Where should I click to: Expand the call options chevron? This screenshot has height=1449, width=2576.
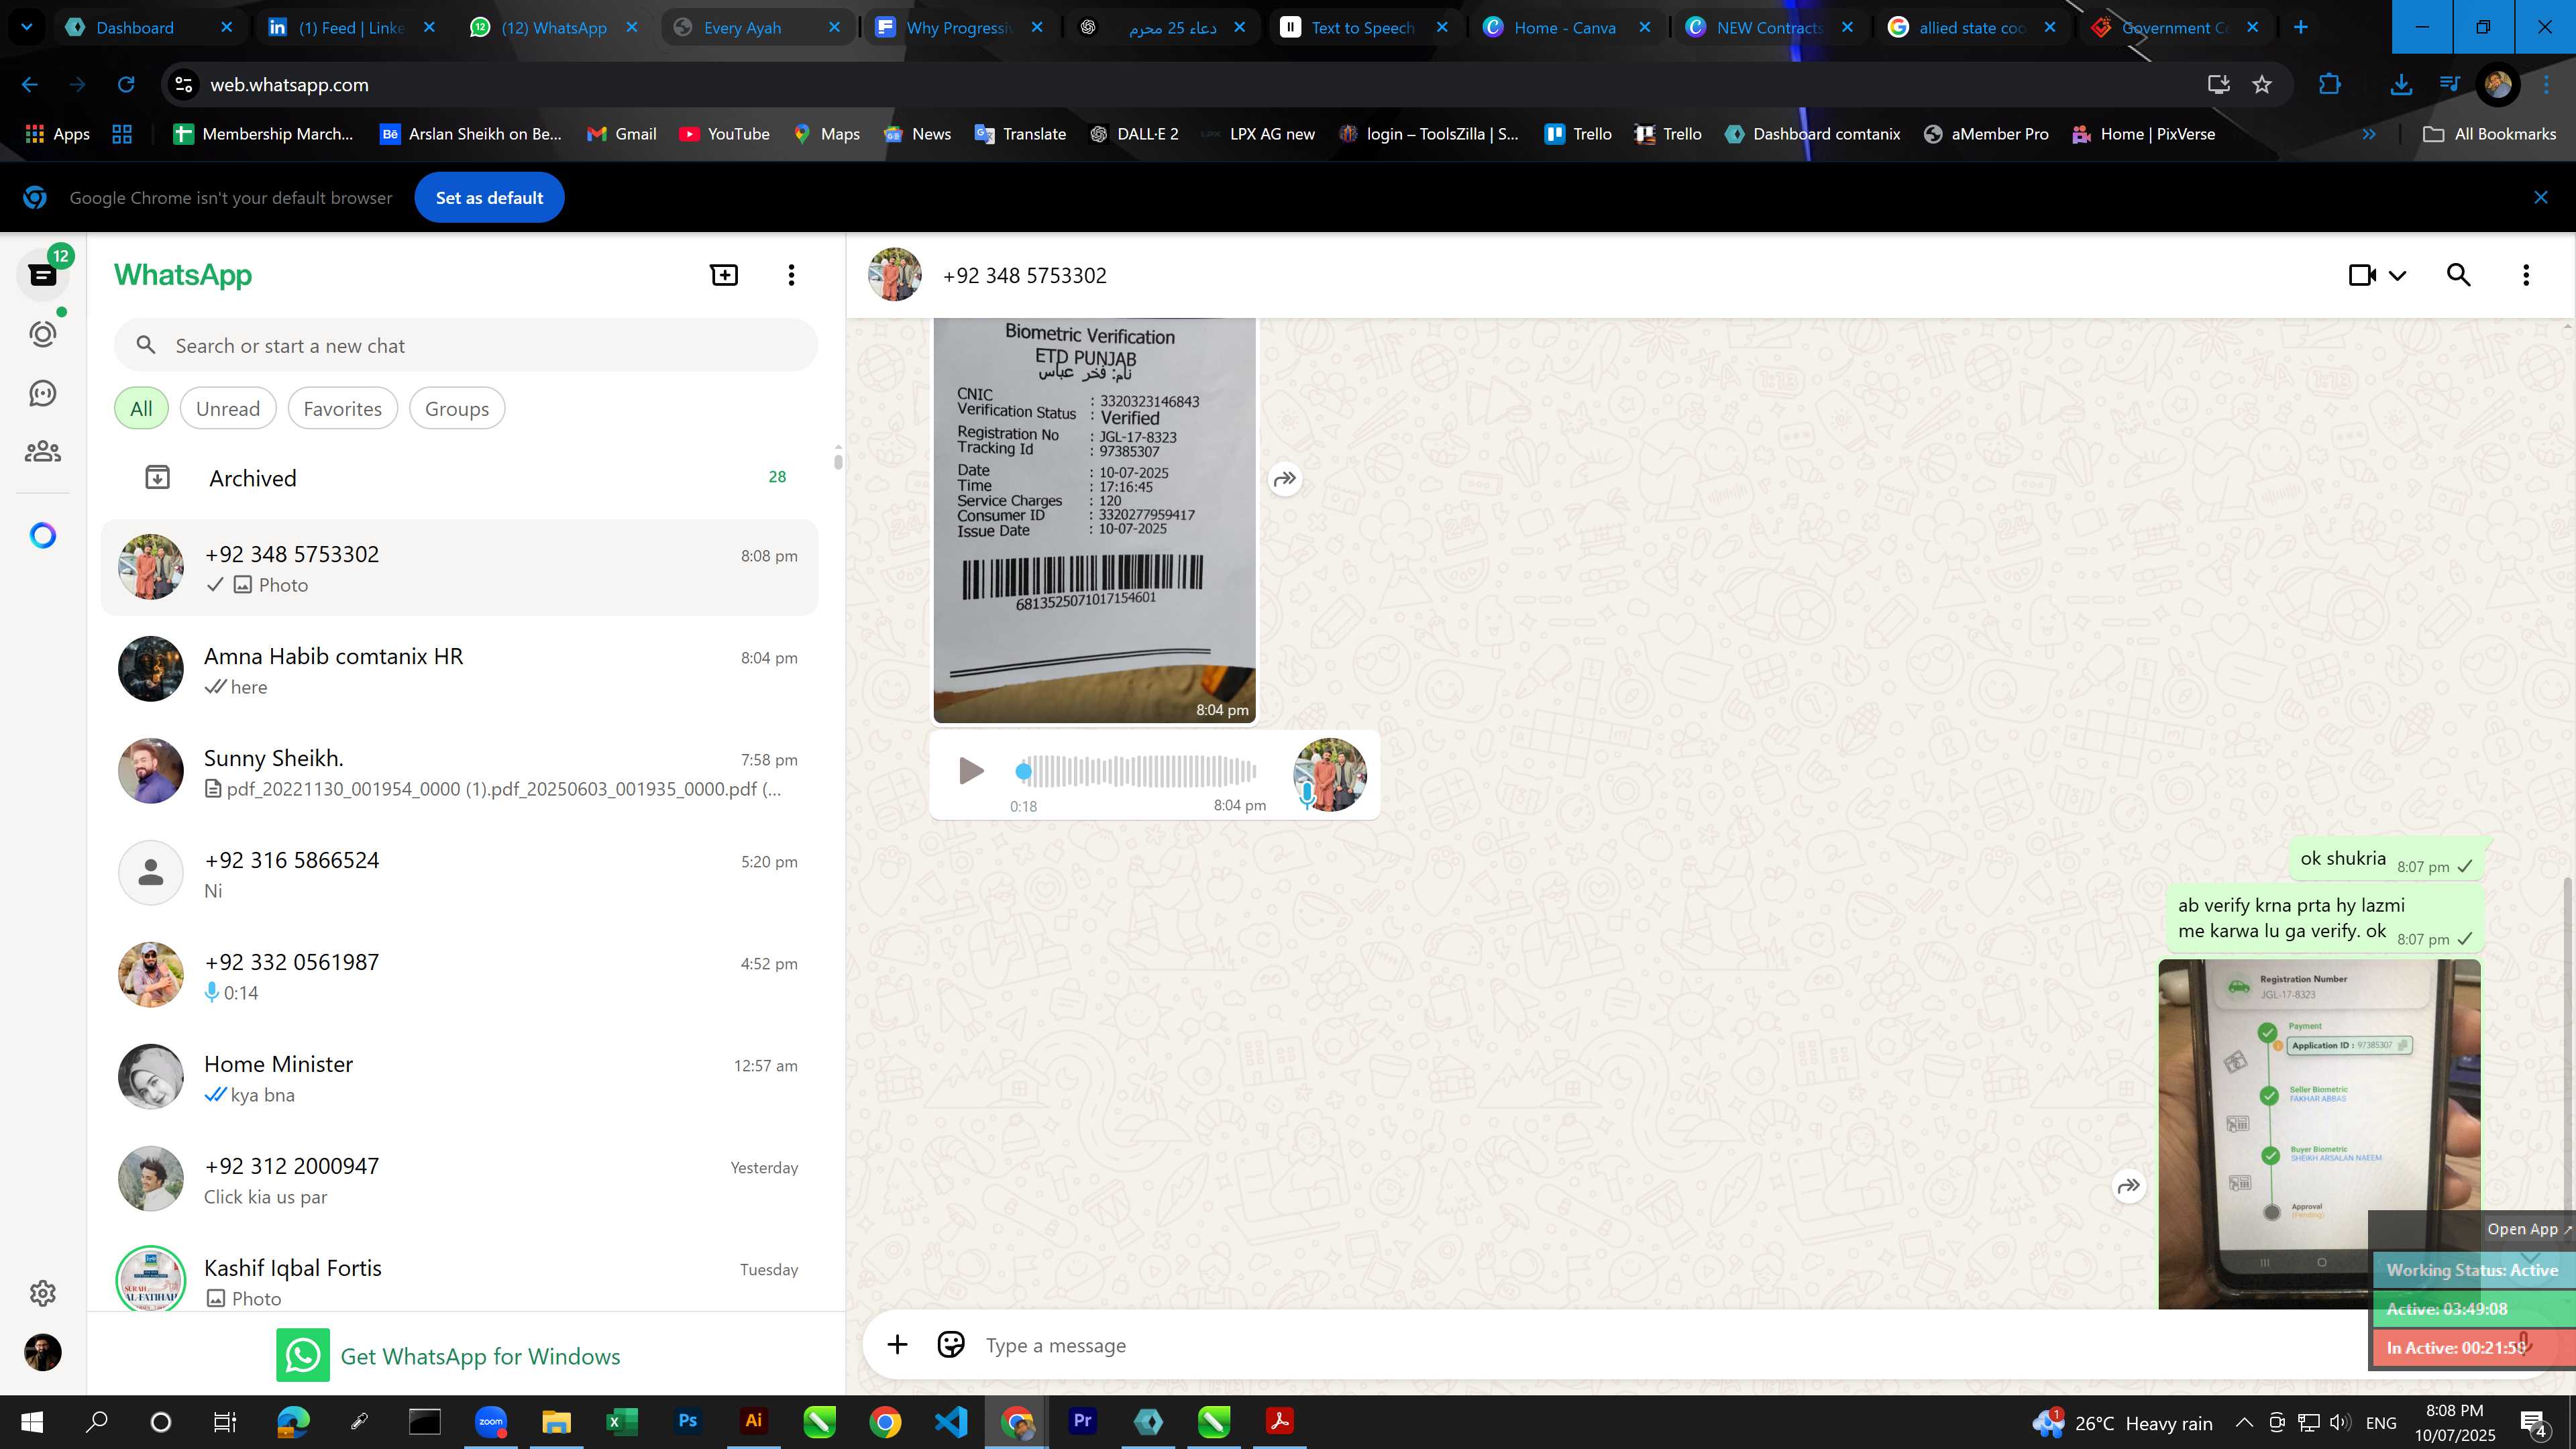point(2397,275)
